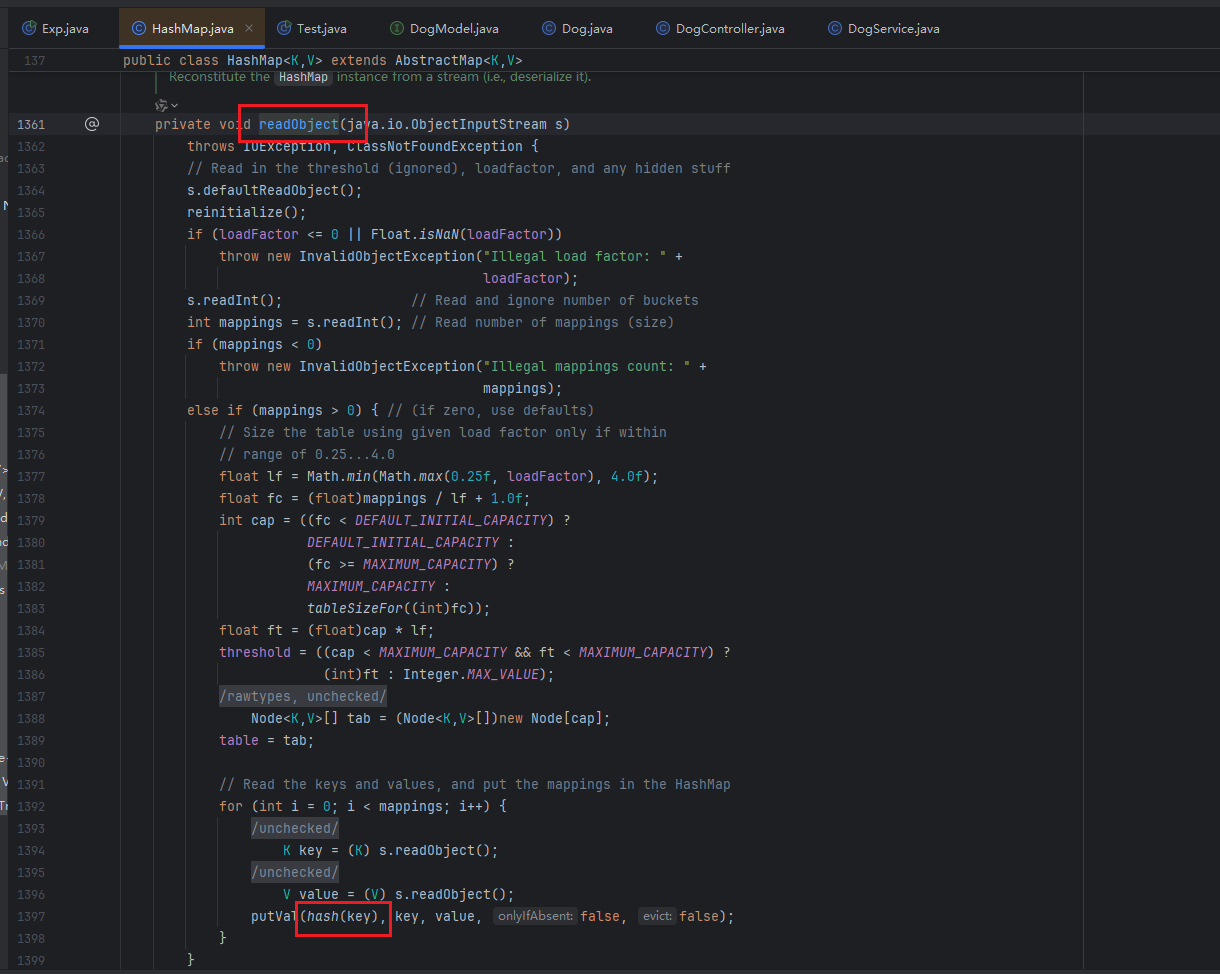
Task: Expand folded /unchecked/ annotation above V value
Action: (x=295, y=872)
